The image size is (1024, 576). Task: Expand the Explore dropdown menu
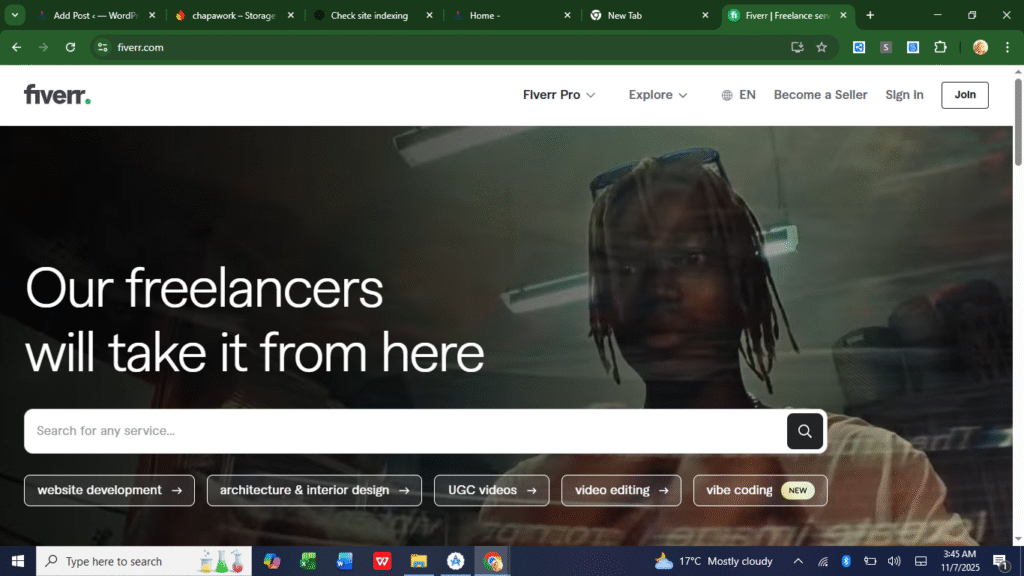tap(658, 95)
